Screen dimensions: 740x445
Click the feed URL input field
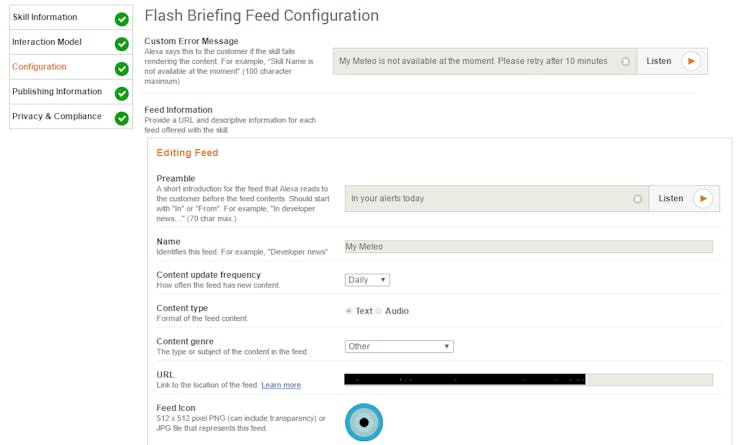[x=529, y=379]
